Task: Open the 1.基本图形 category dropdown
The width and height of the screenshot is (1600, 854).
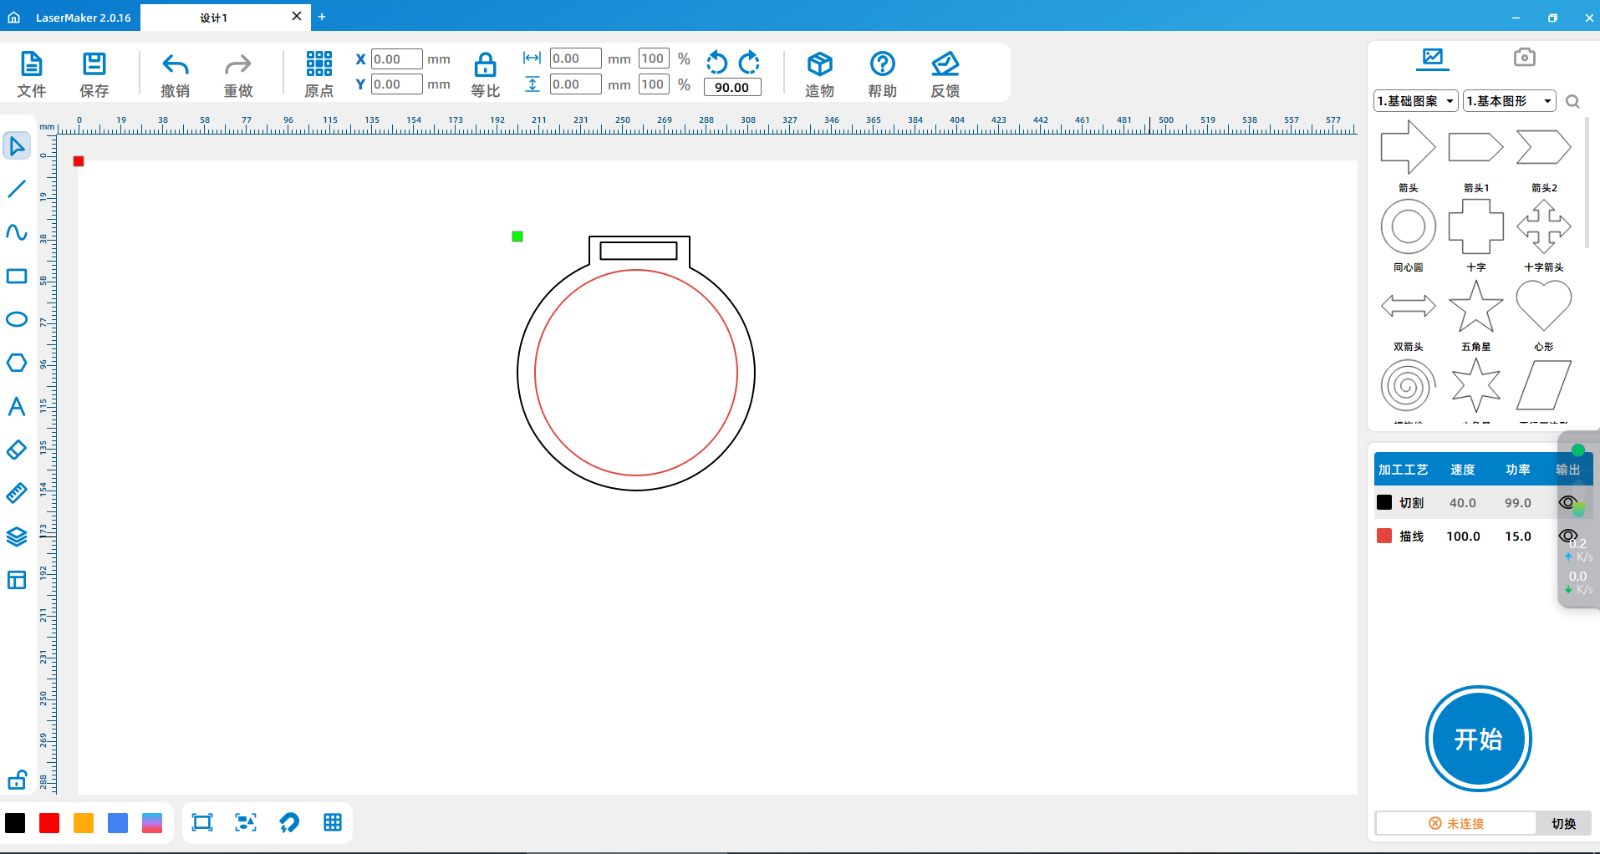Action: coord(1509,101)
